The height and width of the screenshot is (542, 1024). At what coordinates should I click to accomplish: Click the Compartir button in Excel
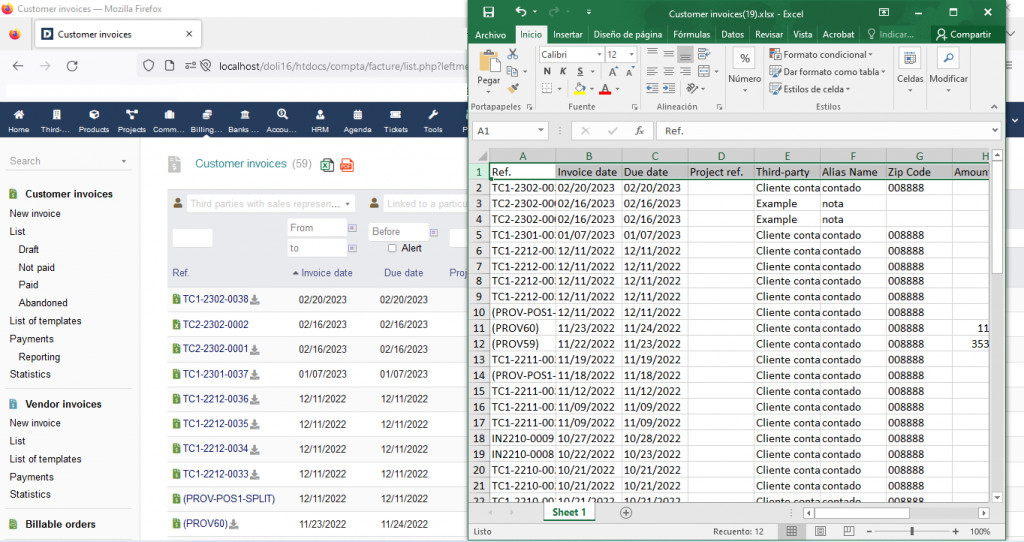(963, 35)
